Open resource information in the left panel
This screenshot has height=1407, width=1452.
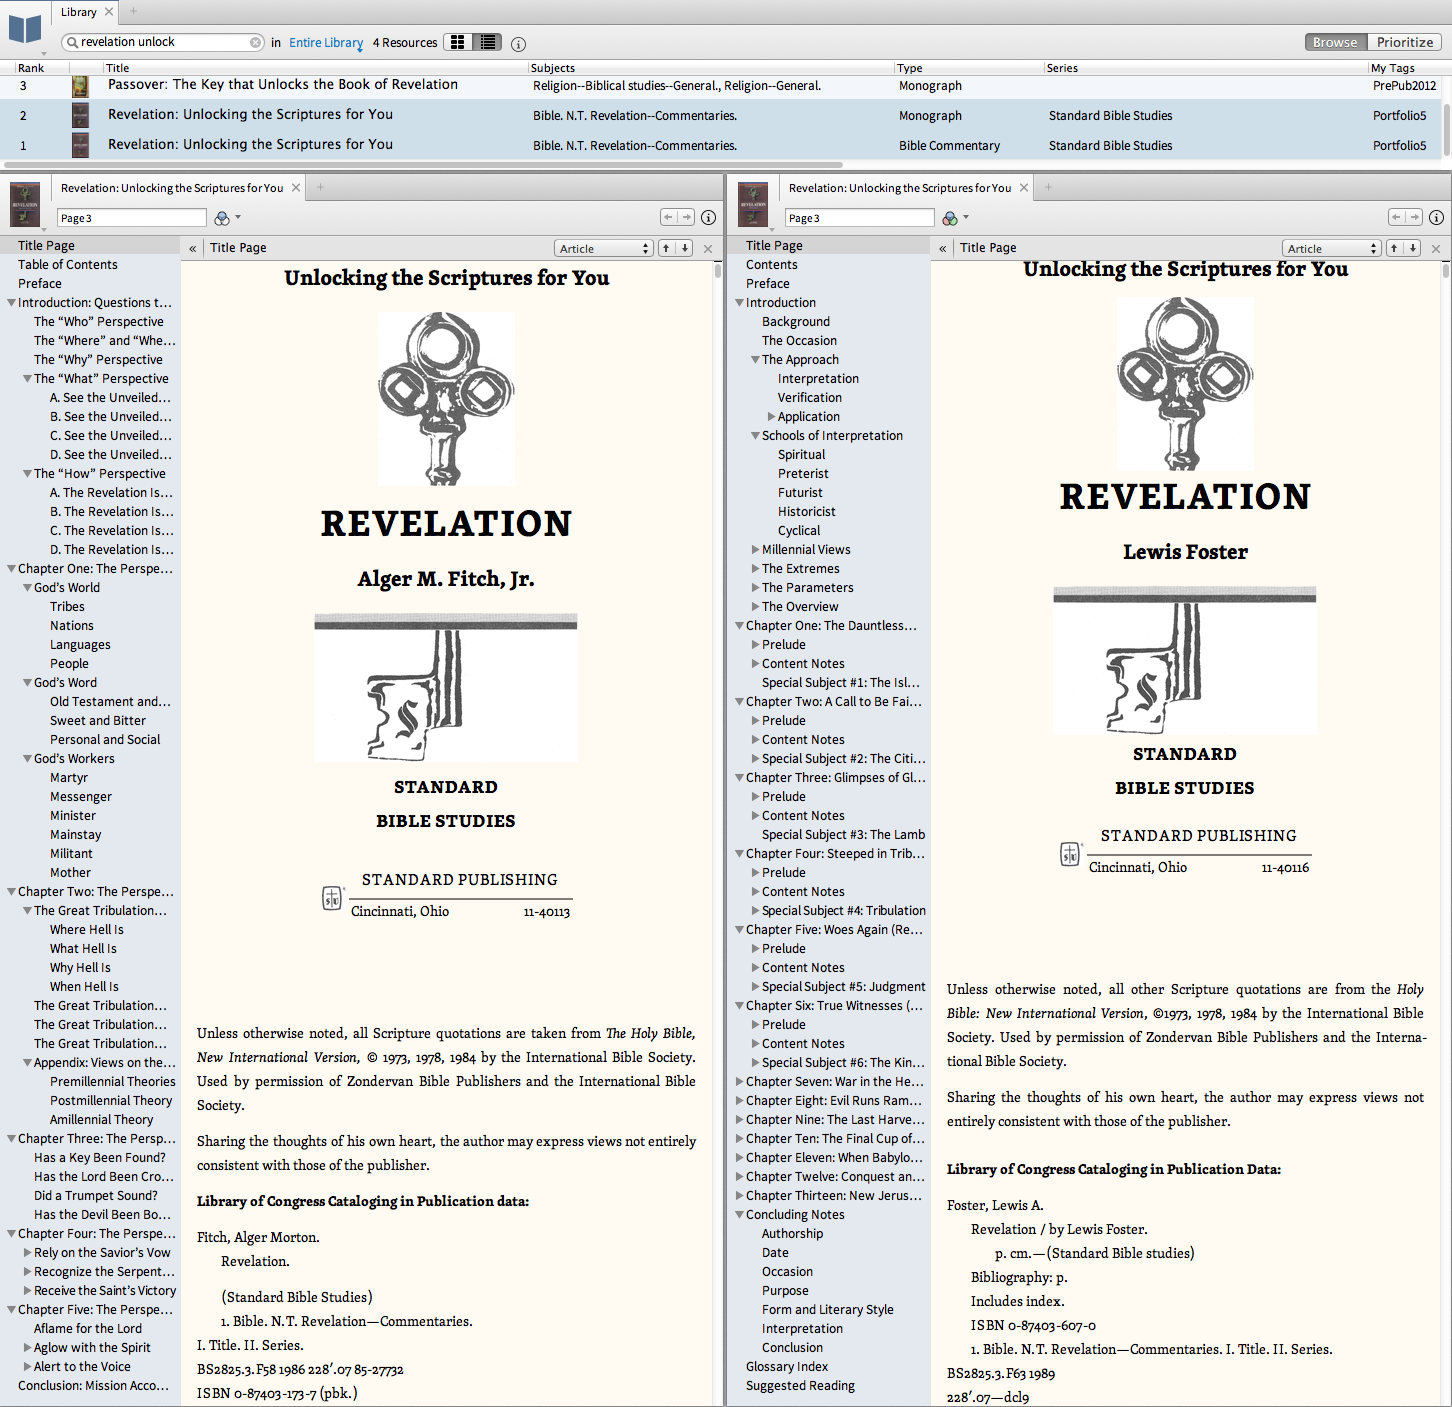[x=708, y=217]
